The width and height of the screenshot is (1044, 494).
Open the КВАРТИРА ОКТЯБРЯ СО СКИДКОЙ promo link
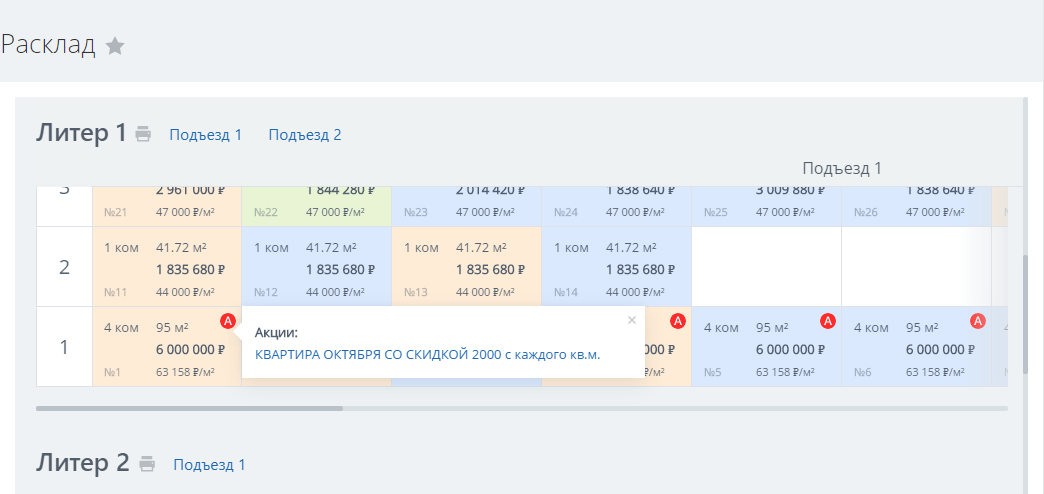click(x=427, y=355)
